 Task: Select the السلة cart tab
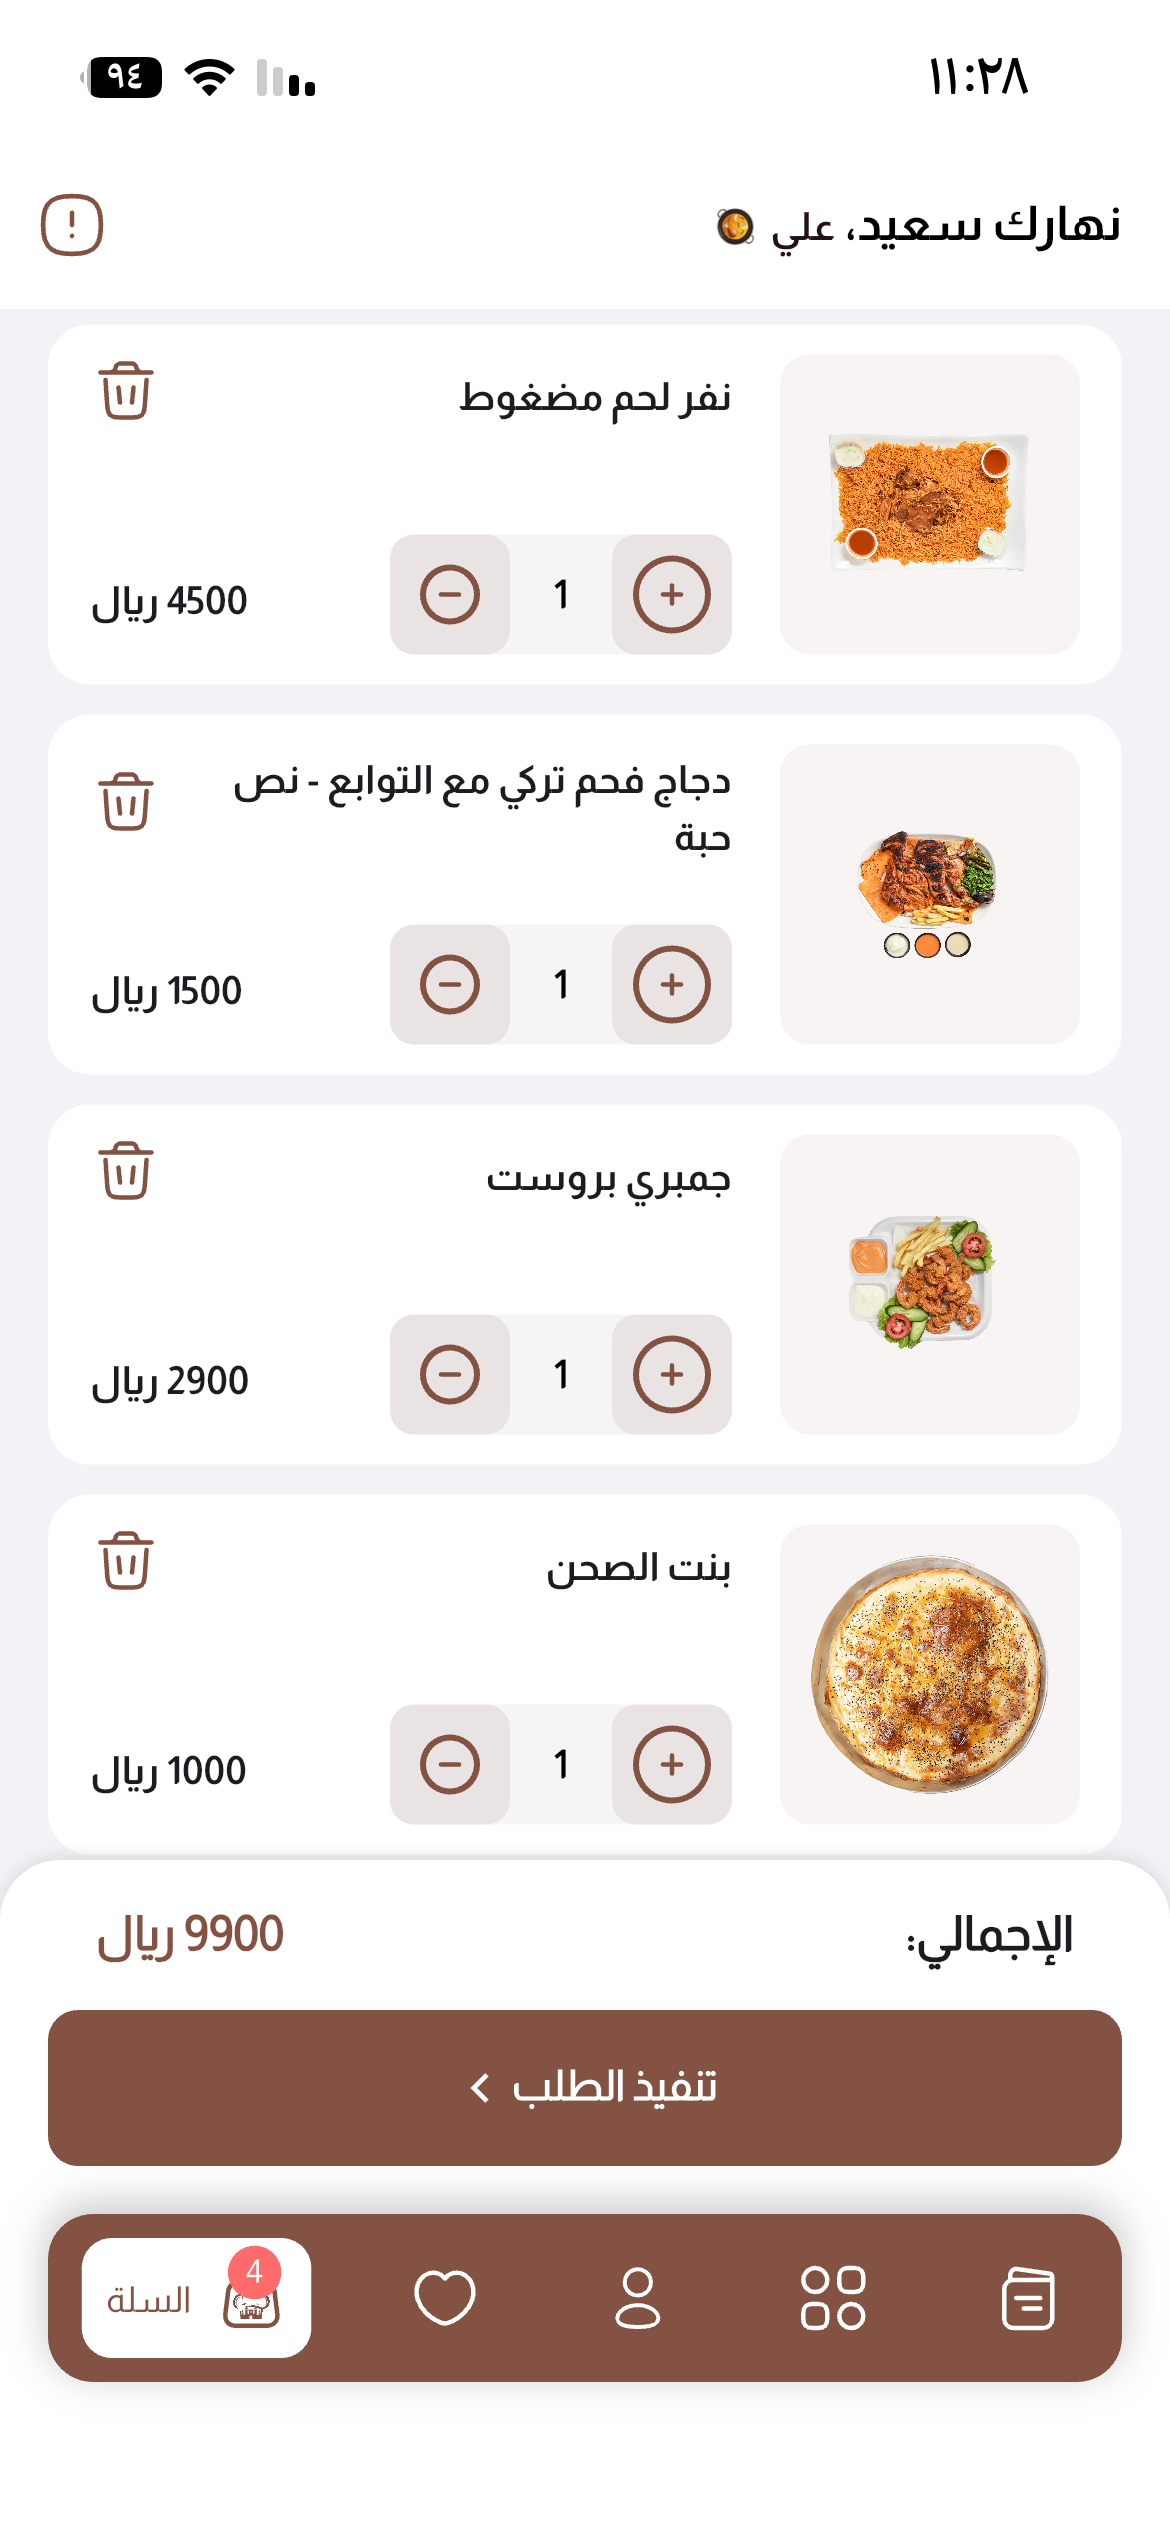click(196, 2297)
